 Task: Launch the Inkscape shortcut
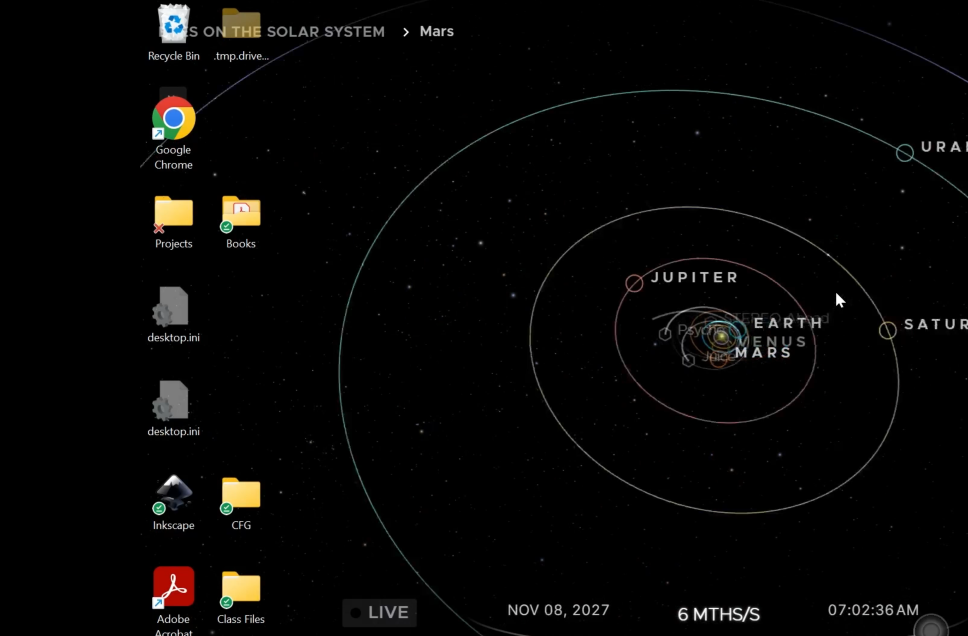(x=173, y=502)
